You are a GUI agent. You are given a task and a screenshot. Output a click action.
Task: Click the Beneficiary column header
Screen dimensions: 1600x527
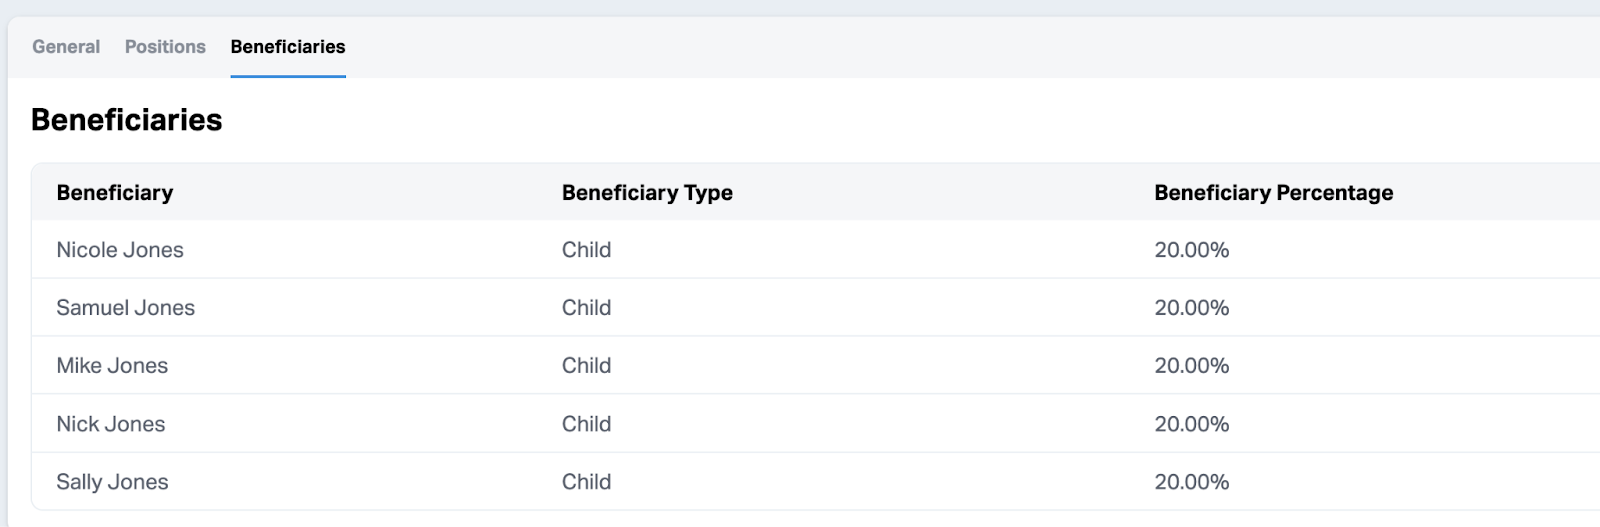coord(115,193)
